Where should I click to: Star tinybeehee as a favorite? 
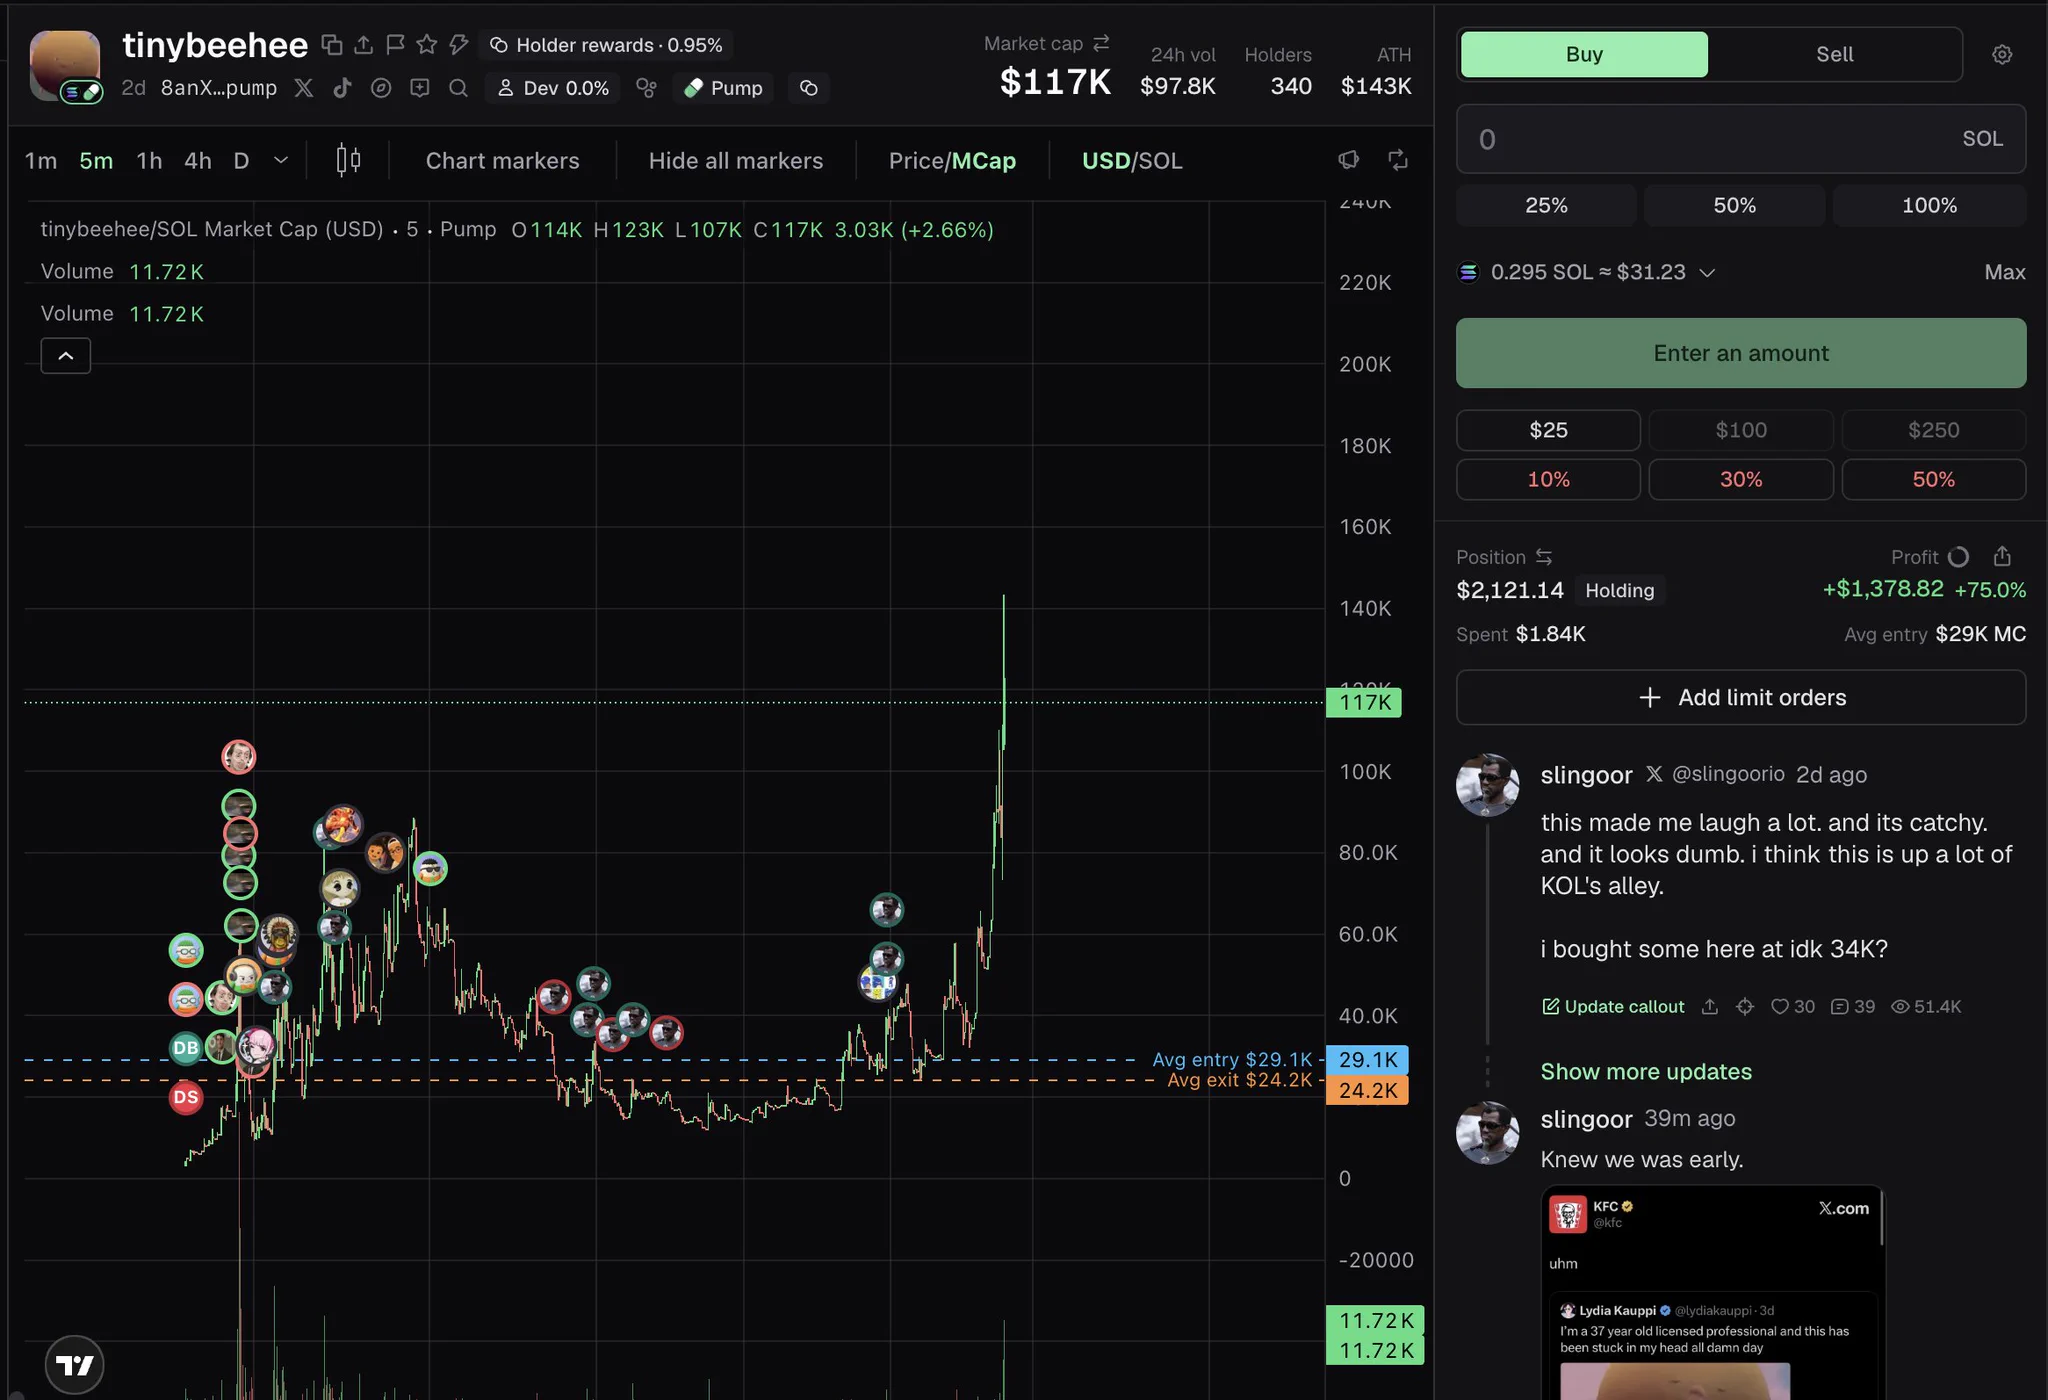point(427,45)
